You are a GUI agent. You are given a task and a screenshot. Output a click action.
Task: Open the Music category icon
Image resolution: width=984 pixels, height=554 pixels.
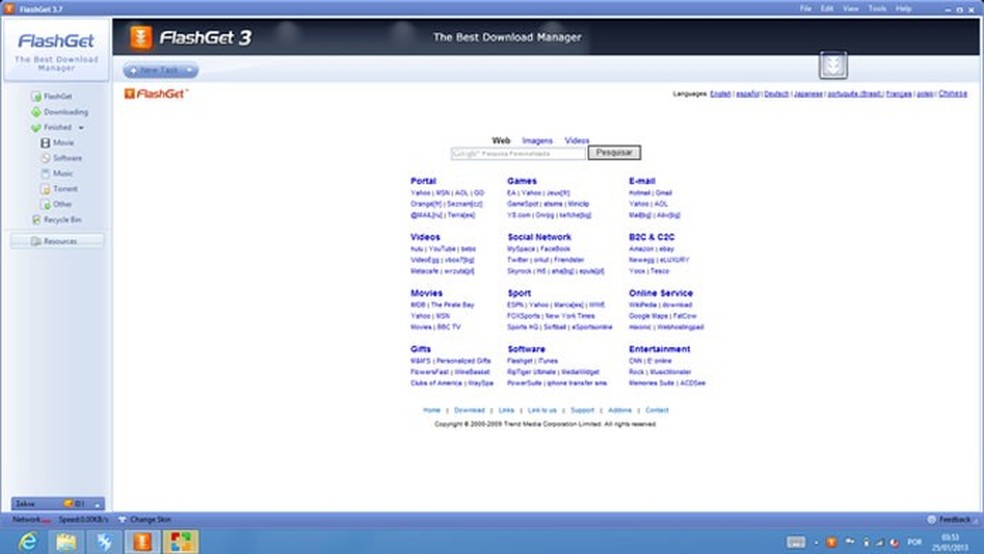(45, 173)
